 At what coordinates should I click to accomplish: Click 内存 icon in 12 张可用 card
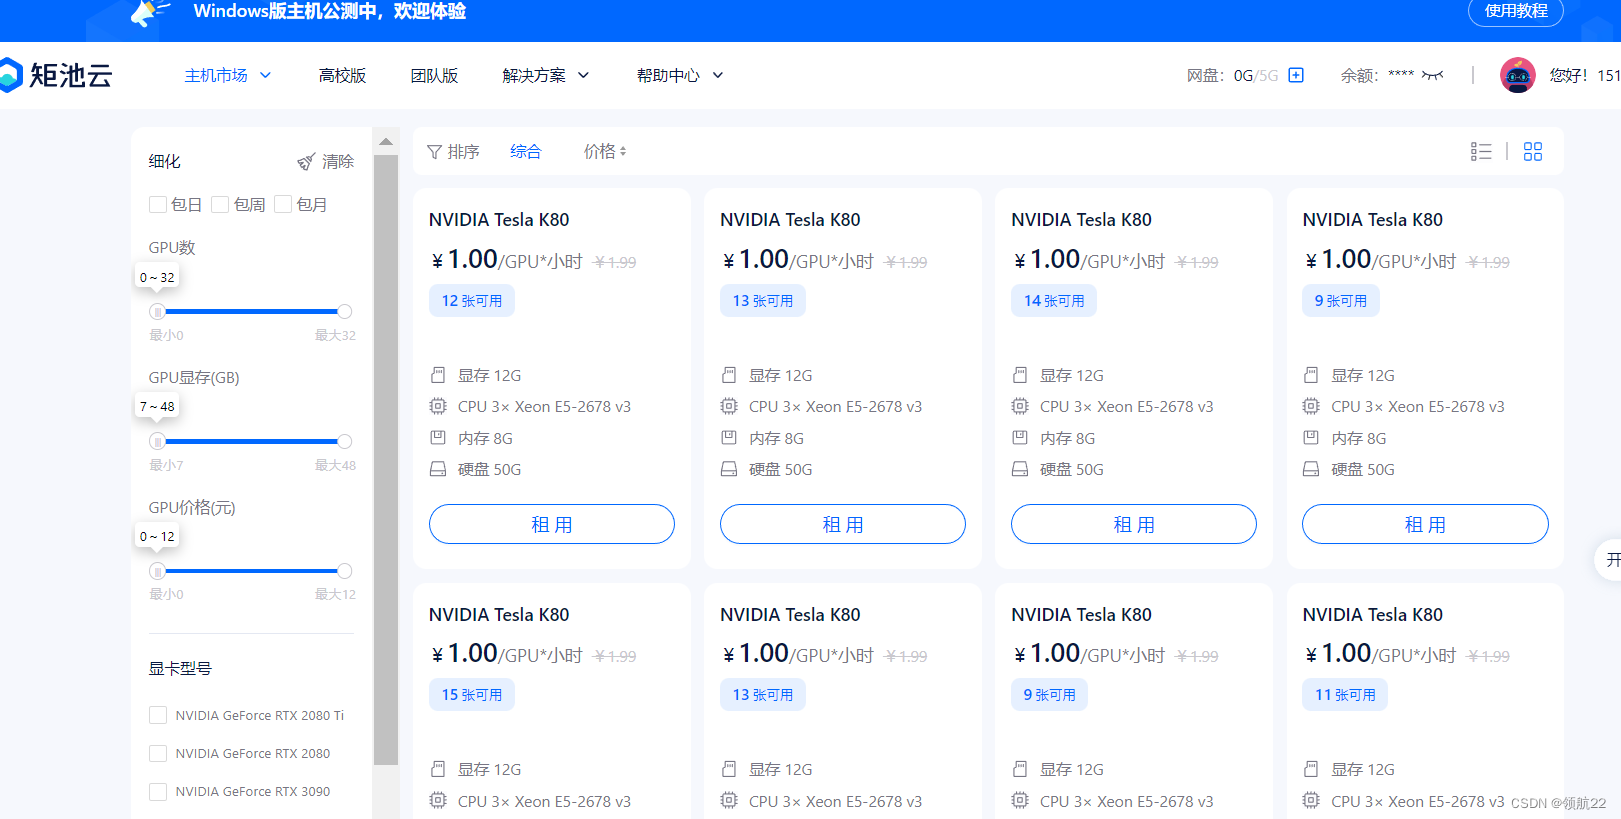438,437
